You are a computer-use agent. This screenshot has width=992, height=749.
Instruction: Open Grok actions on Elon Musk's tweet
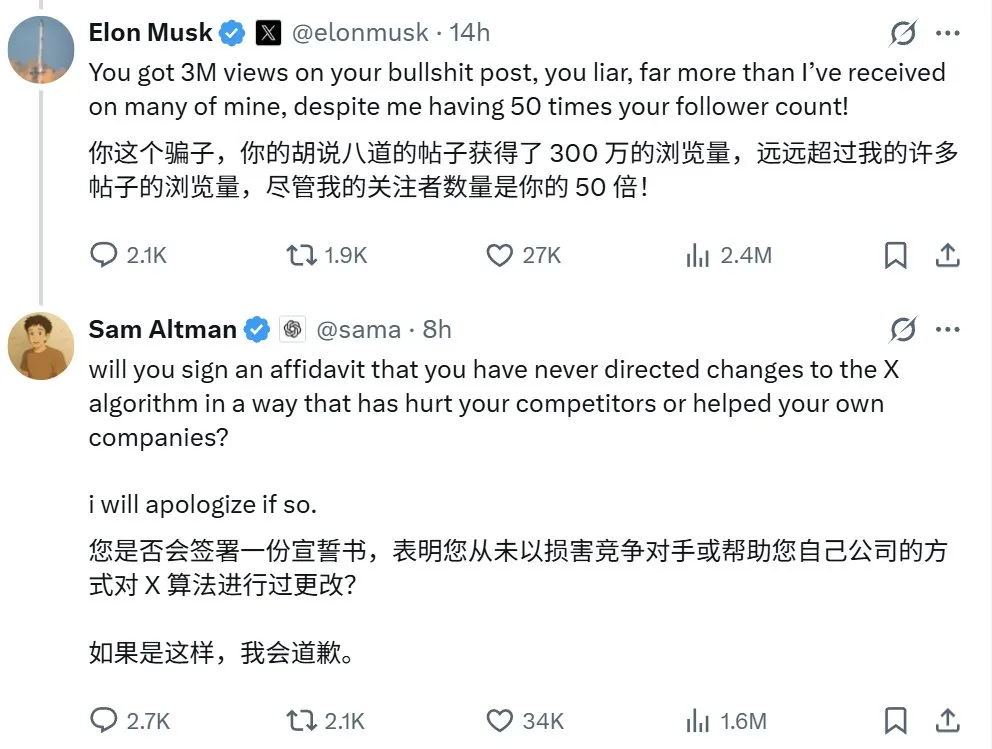pyautogui.click(x=903, y=33)
